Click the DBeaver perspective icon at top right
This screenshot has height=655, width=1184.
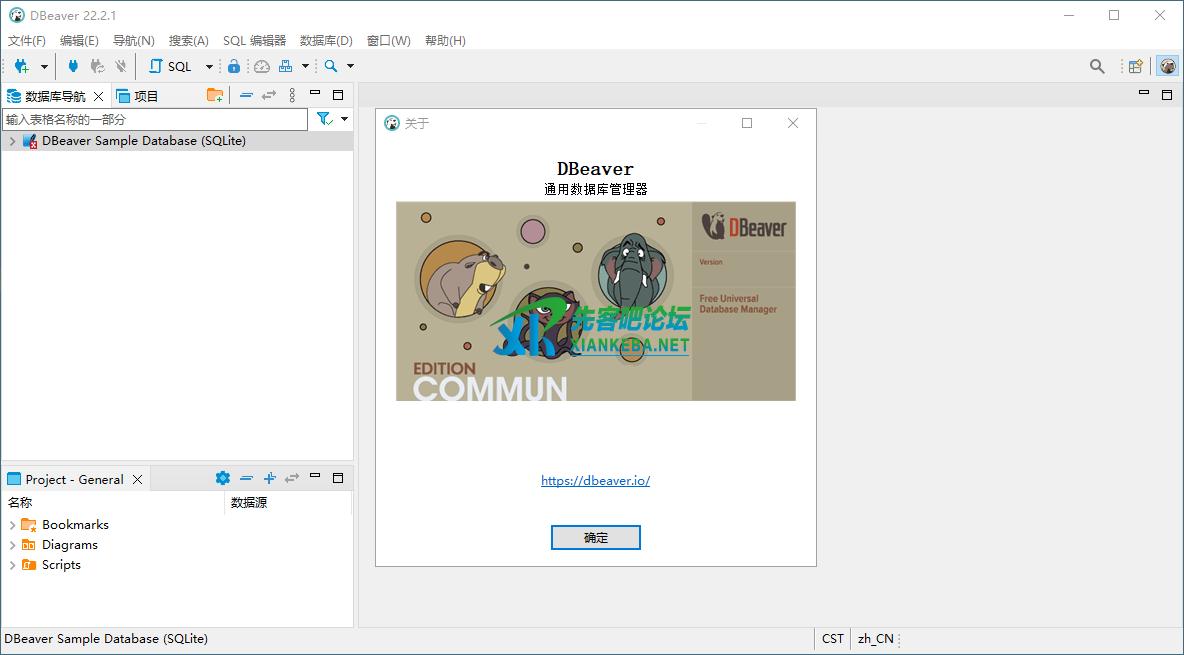pos(1167,66)
